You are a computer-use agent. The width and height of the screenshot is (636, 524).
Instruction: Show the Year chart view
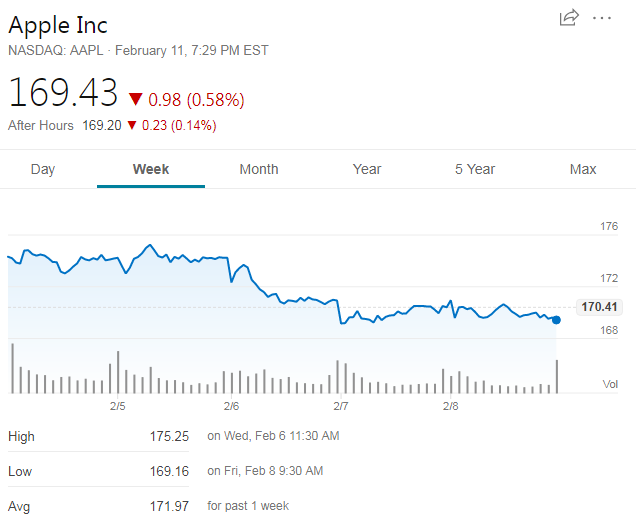(x=367, y=169)
